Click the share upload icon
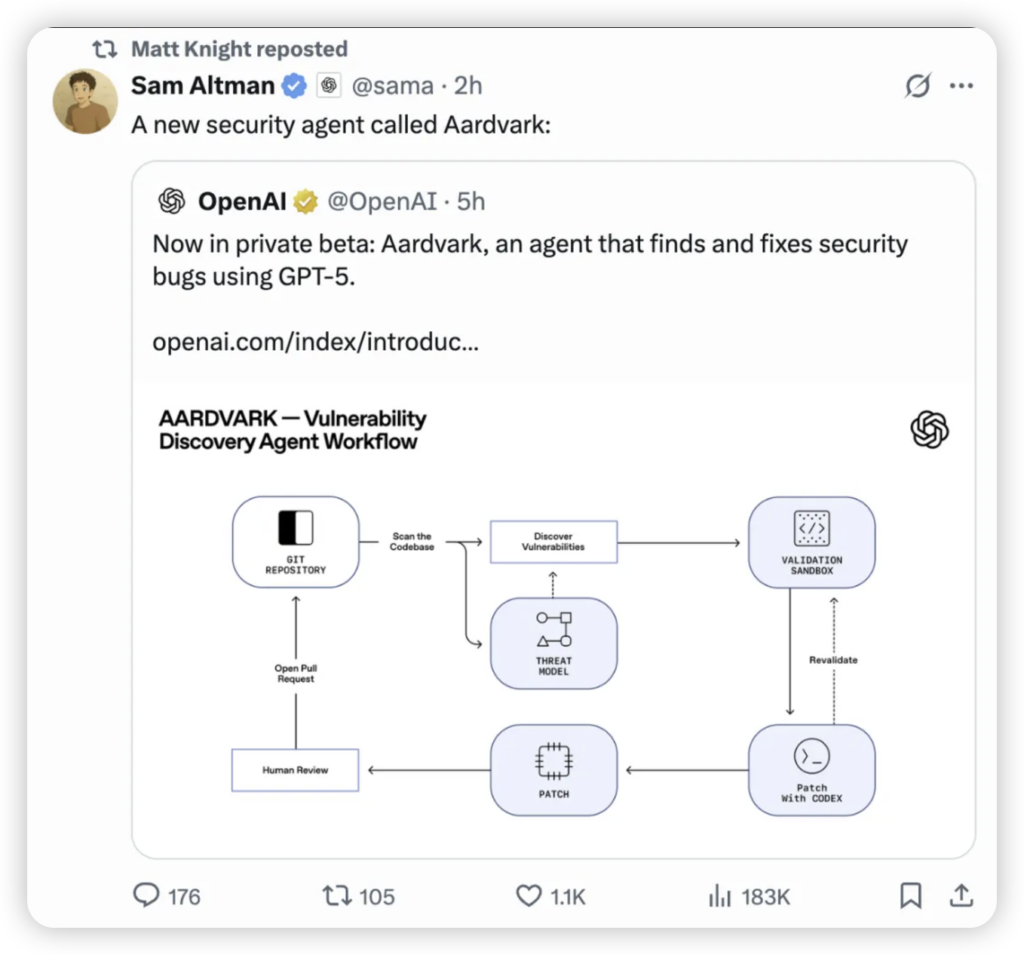The height and width of the screenshot is (955, 1024). click(x=959, y=896)
